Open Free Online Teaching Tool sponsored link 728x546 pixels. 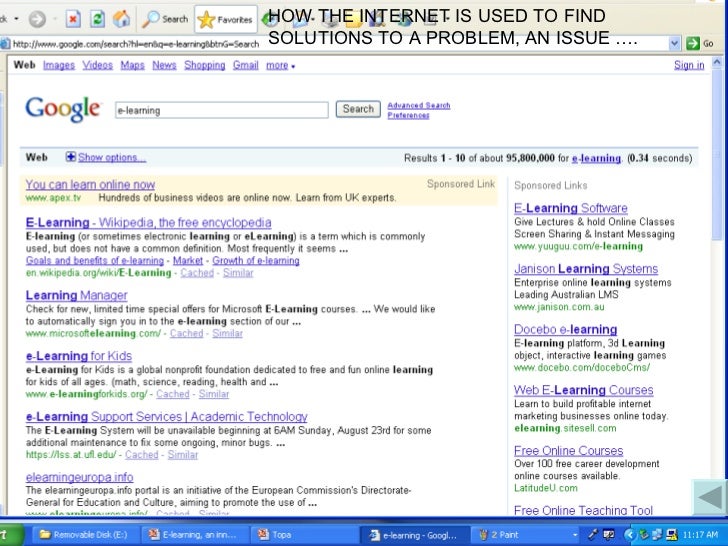click(x=583, y=510)
